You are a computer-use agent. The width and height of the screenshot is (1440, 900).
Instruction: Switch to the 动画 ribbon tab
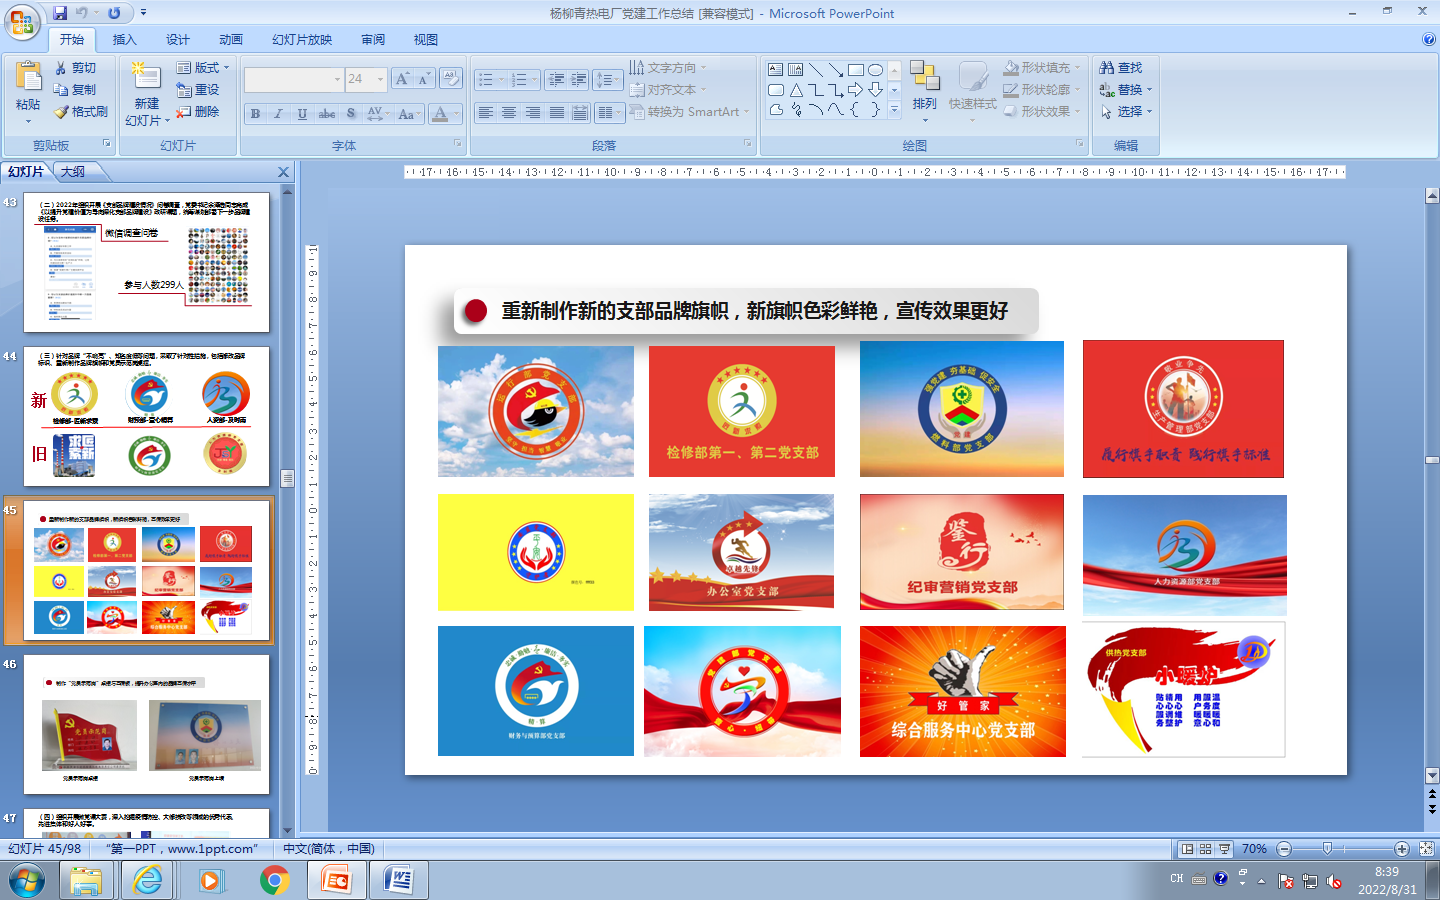point(231,40)
